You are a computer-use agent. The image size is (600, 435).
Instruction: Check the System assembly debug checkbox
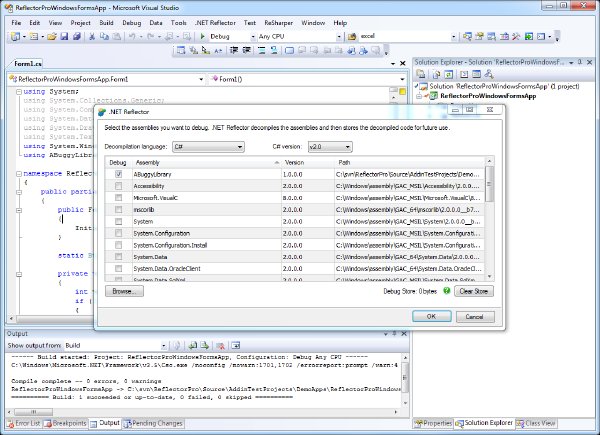[x=119, y=222]
